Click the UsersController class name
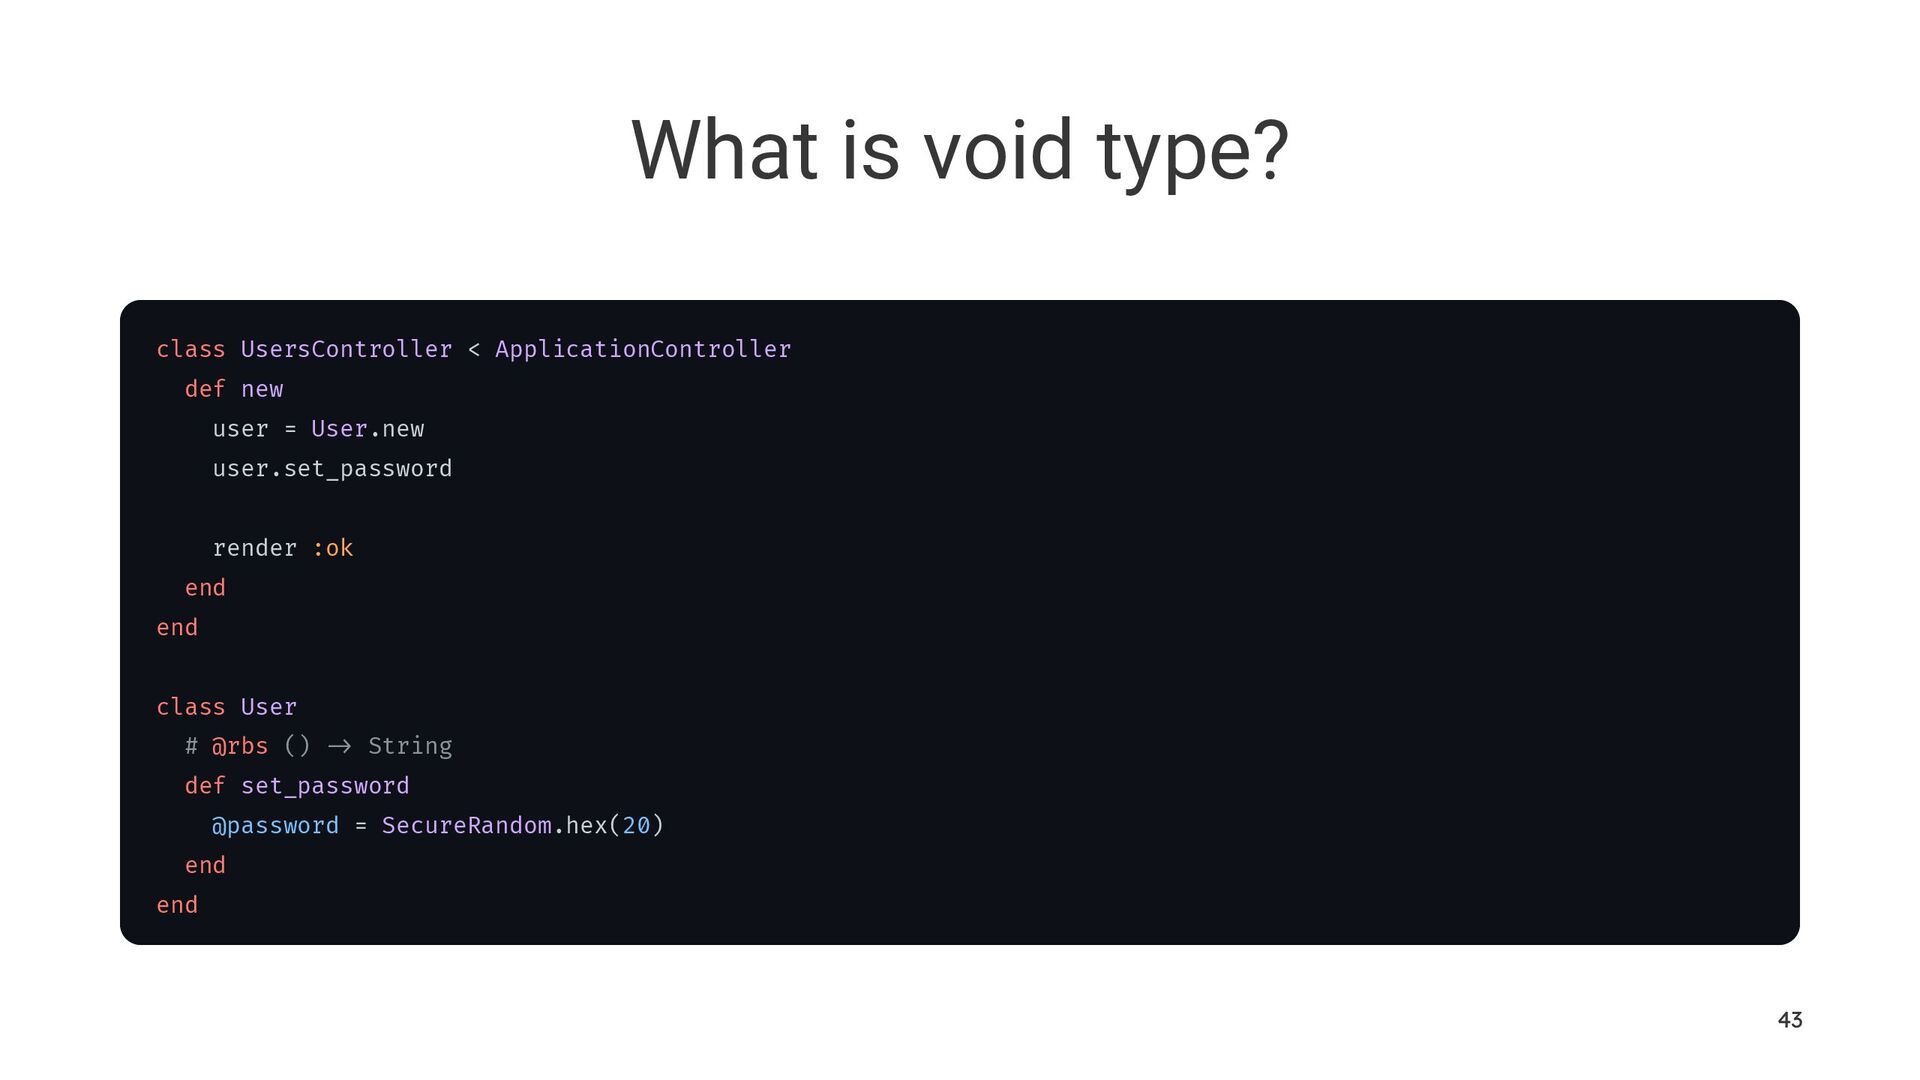 click(346, 349)
